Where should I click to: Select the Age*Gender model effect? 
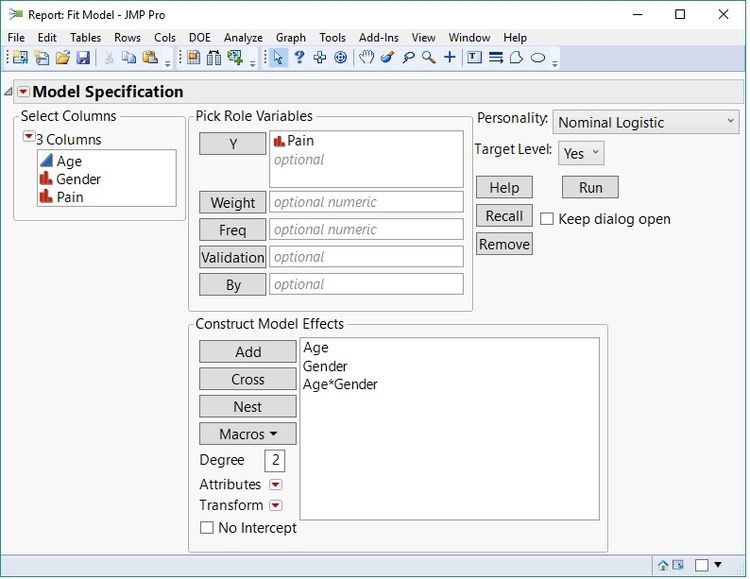340,384
